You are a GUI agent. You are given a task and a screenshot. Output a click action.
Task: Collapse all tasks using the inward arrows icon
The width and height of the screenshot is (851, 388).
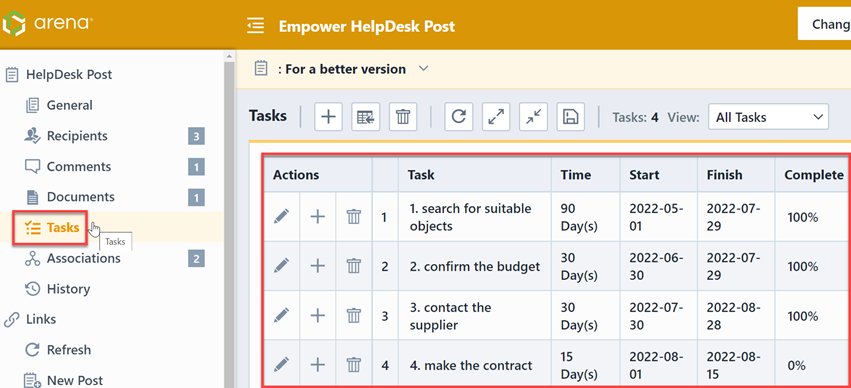coord(534,117)
